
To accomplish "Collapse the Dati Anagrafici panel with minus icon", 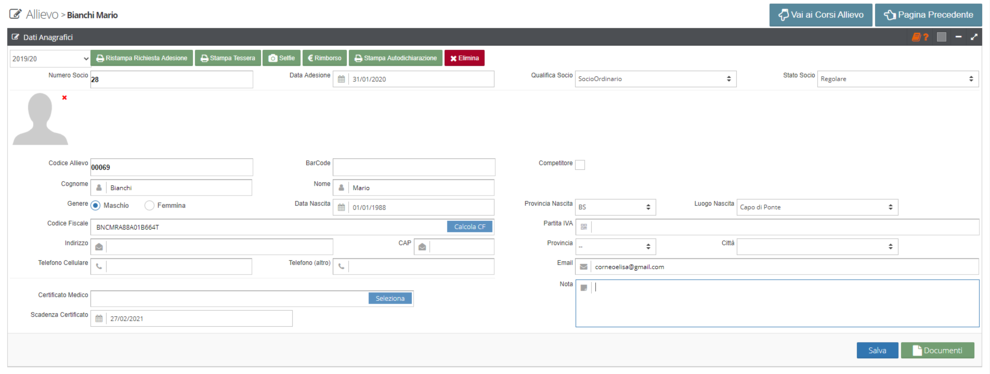I will point(958,37).
